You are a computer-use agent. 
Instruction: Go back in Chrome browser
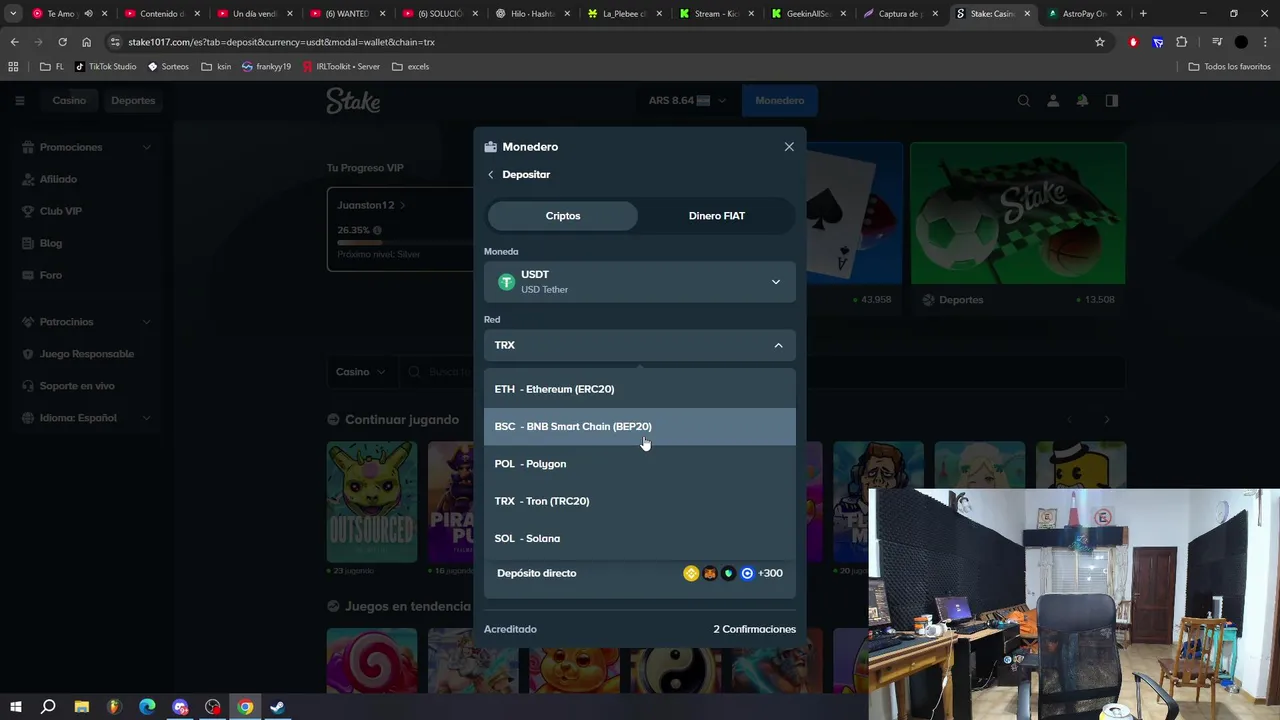[x=14, y=42]
